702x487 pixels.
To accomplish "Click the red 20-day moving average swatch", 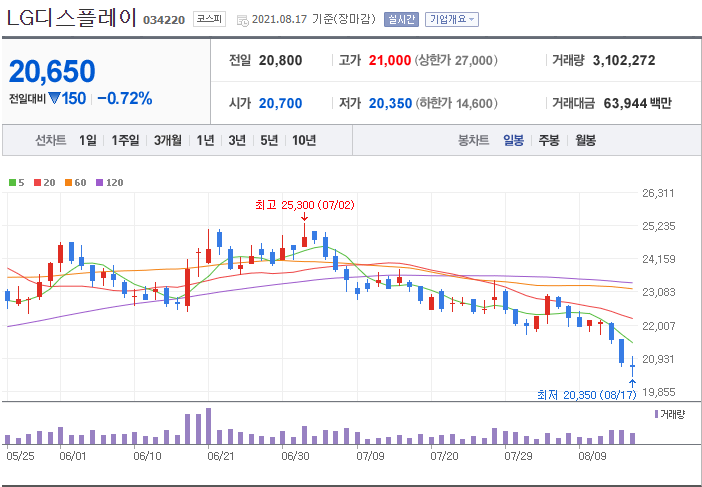I will pos(37,183).
